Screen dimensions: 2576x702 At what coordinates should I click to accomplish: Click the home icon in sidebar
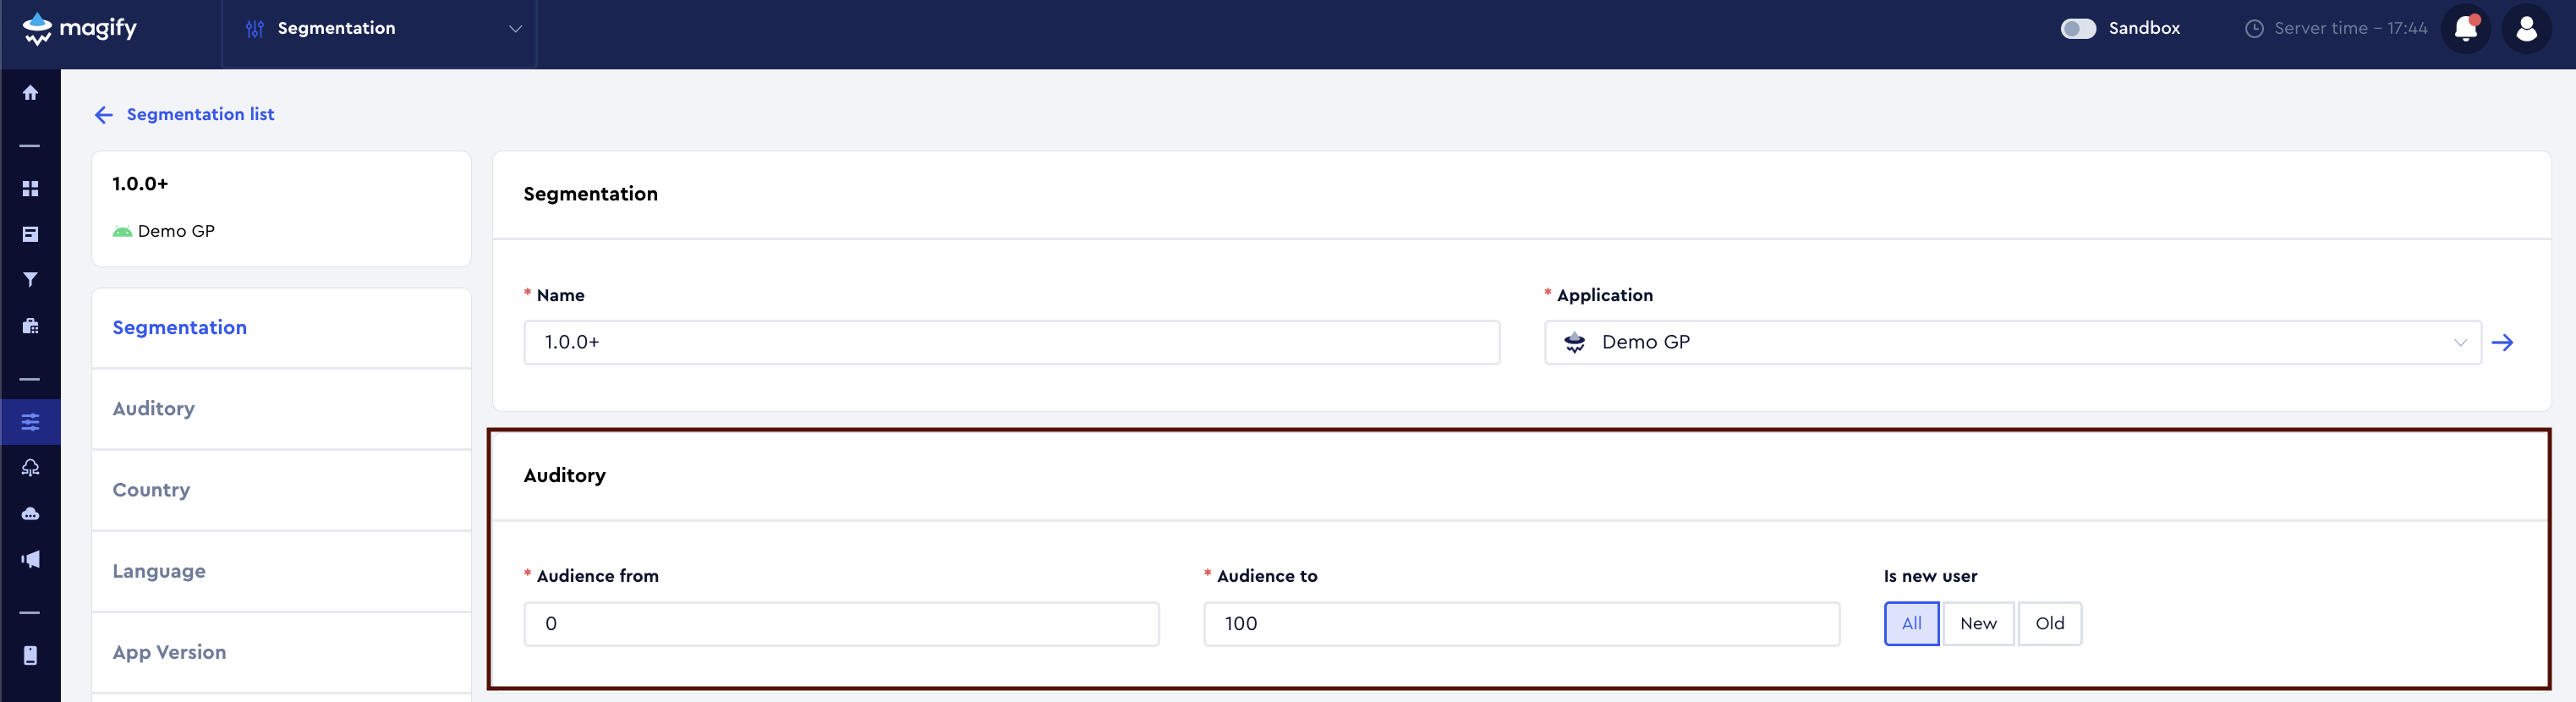tap(30, 93)
